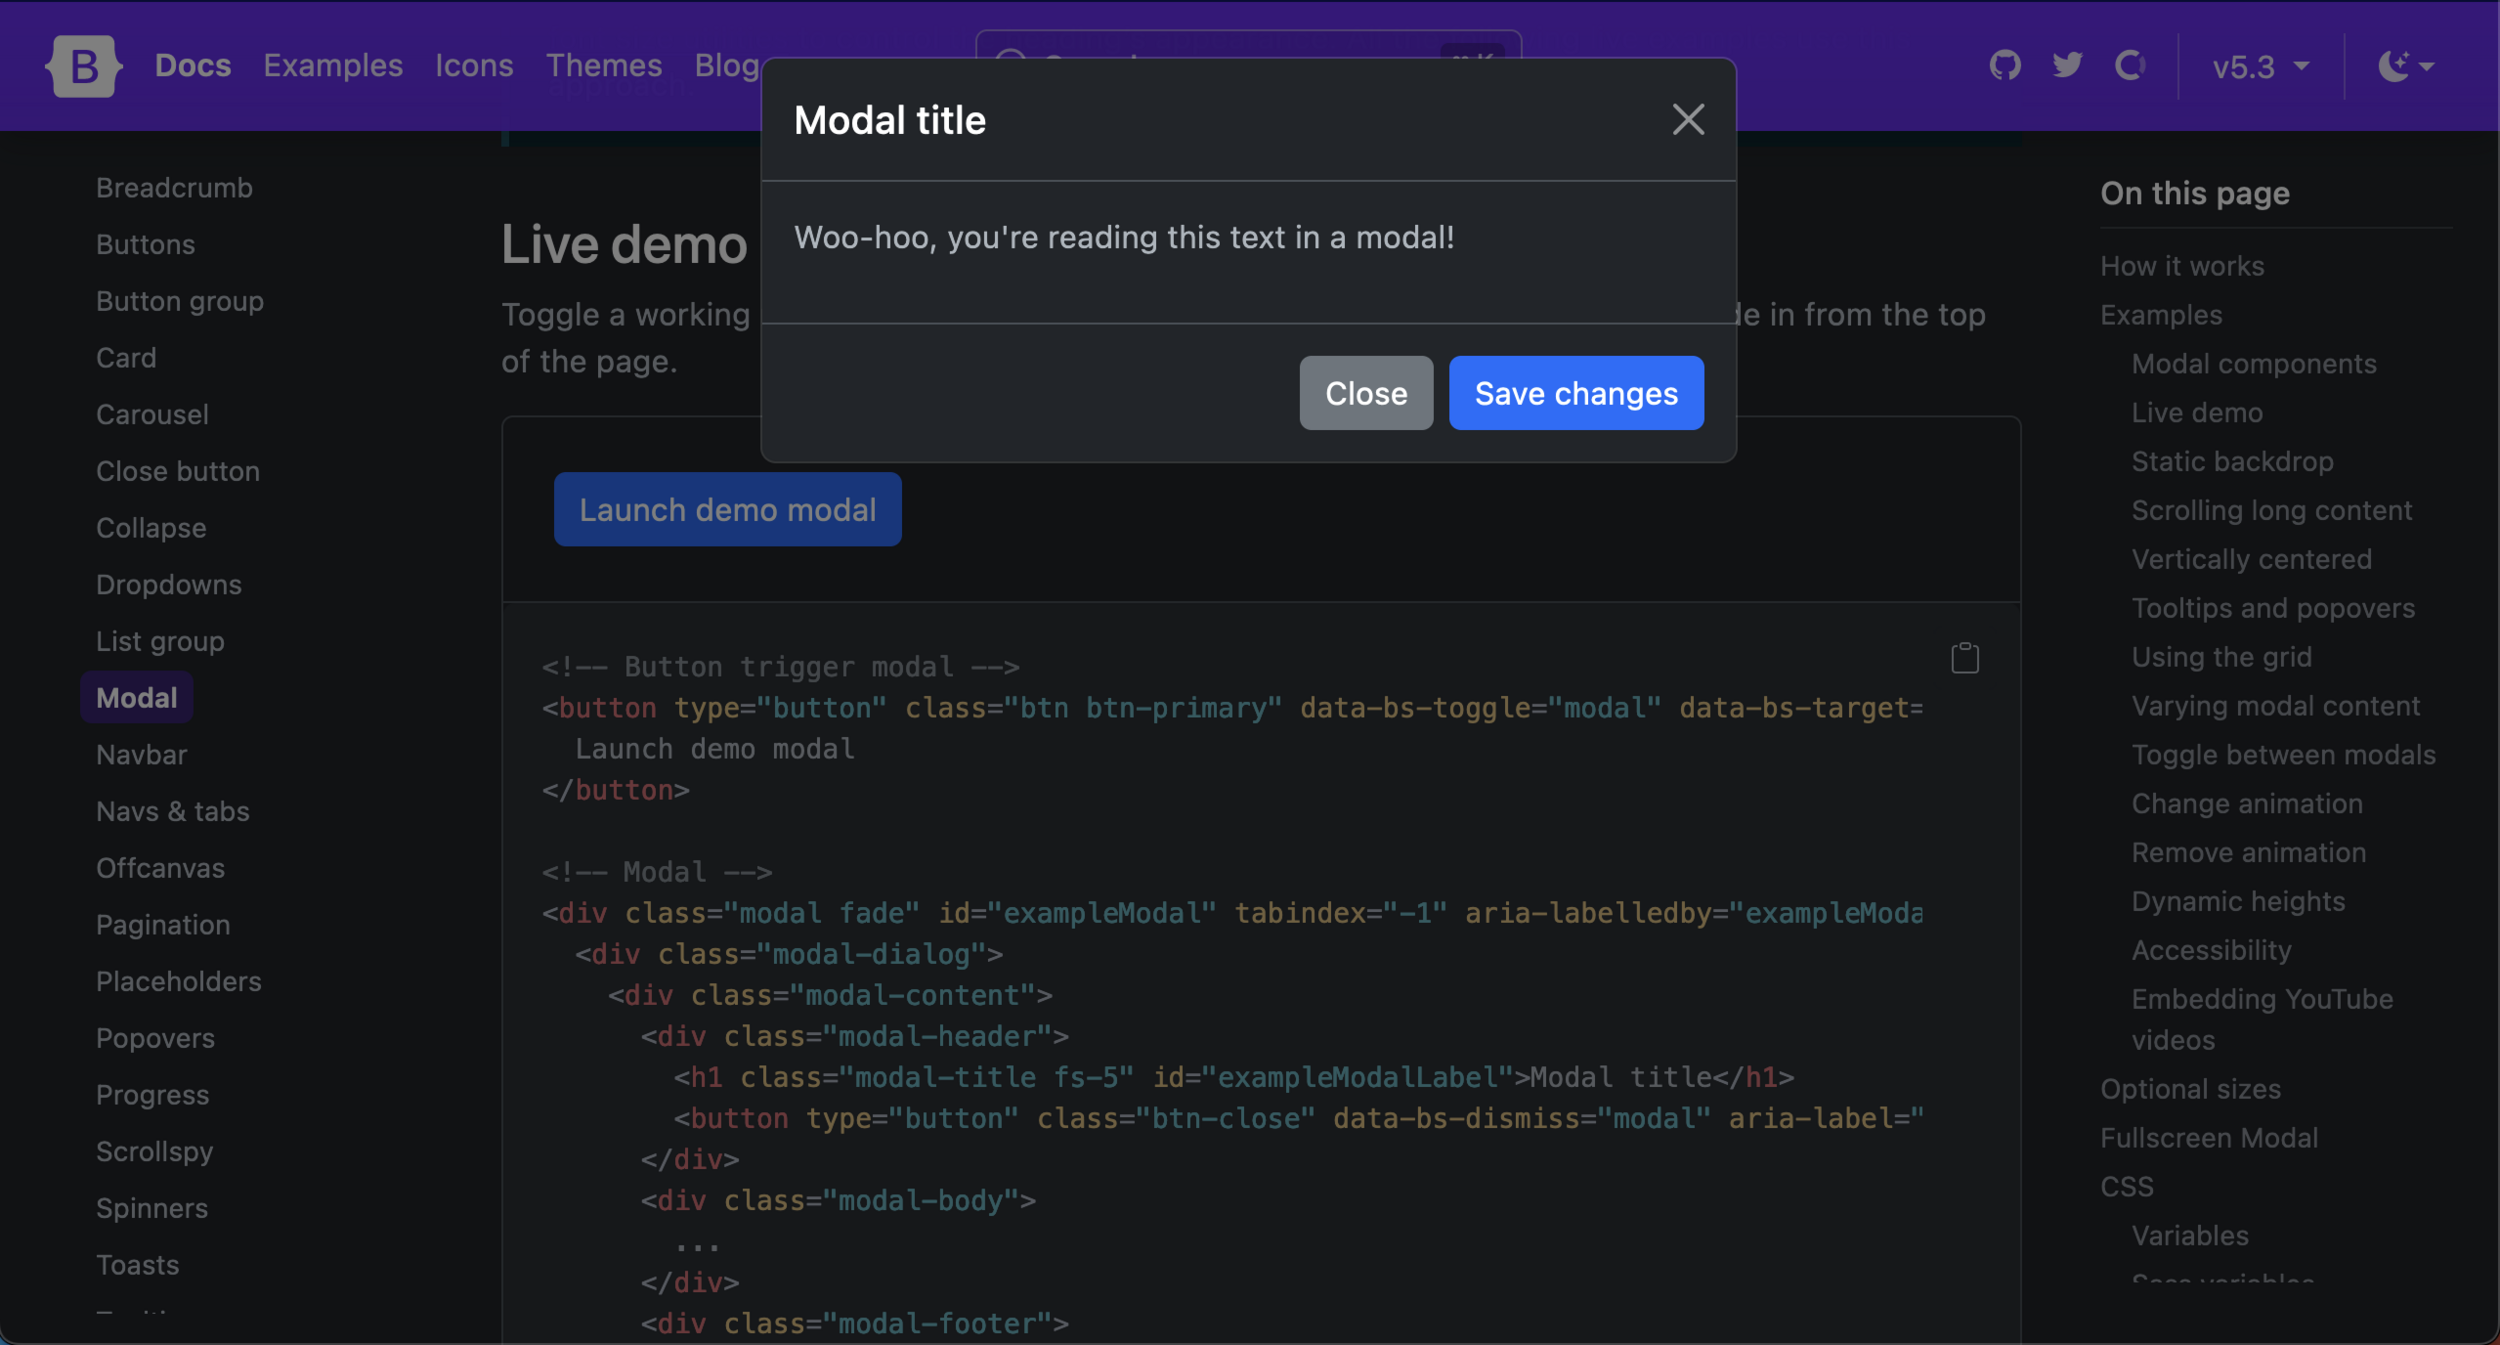Toggle the dark mode theme switcher

click(x=2405, y=66)
